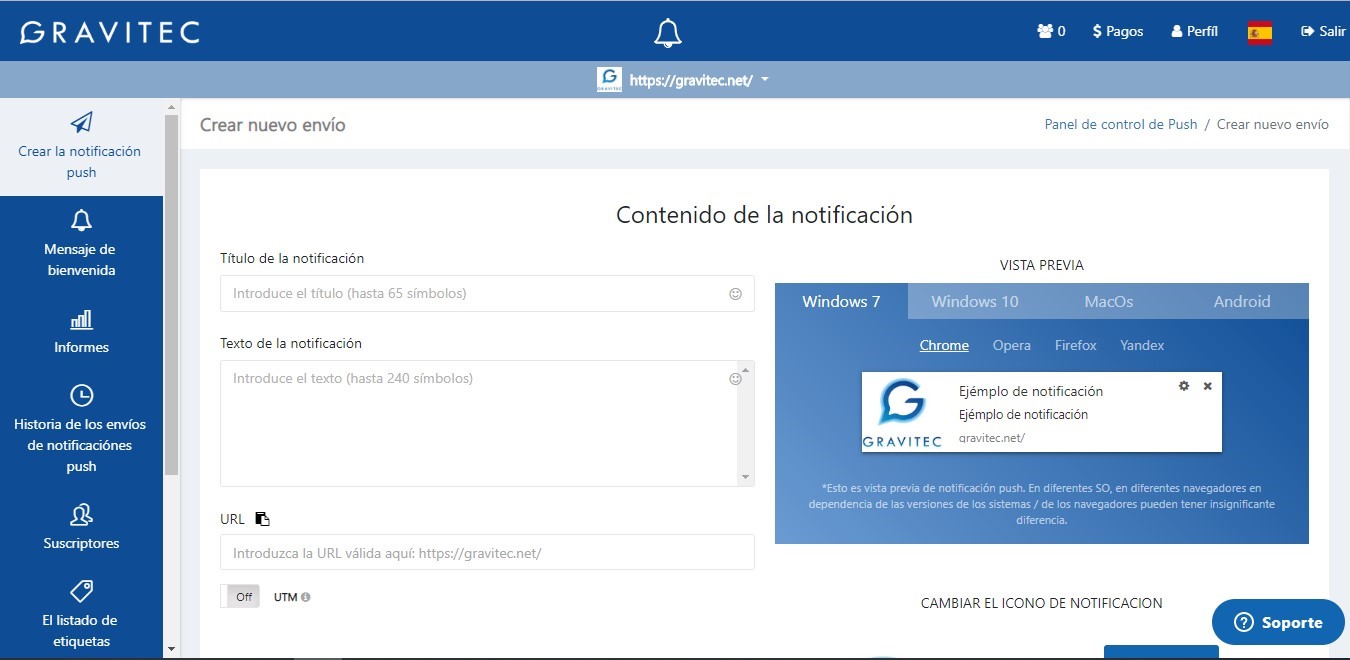
Task: Open the Pagos payments page
Action: (x=1118, y=31)
